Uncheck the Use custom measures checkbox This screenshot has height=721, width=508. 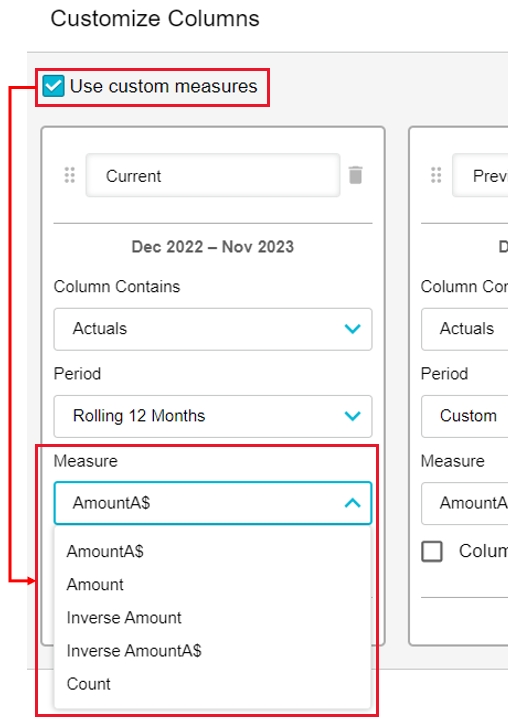(53, 86)
